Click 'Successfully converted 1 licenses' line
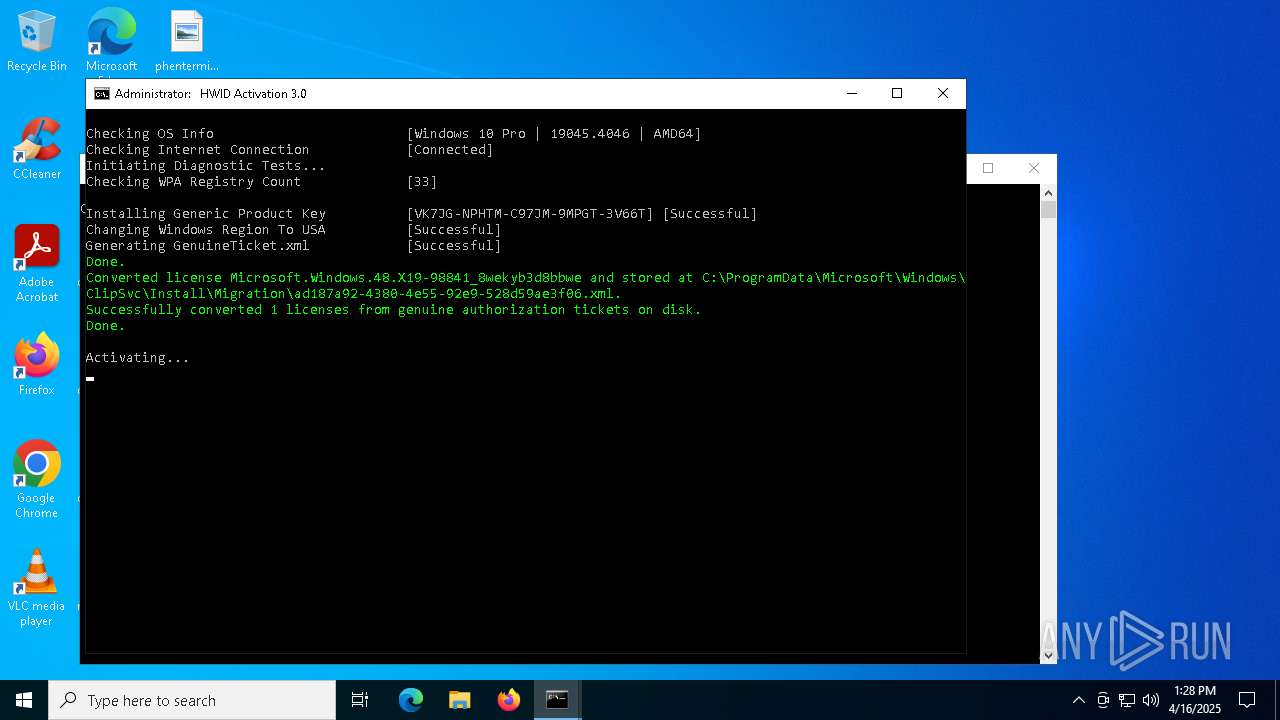Viewport: 1280px width, 720px height. pyautogui.click(x=394, y=310)
